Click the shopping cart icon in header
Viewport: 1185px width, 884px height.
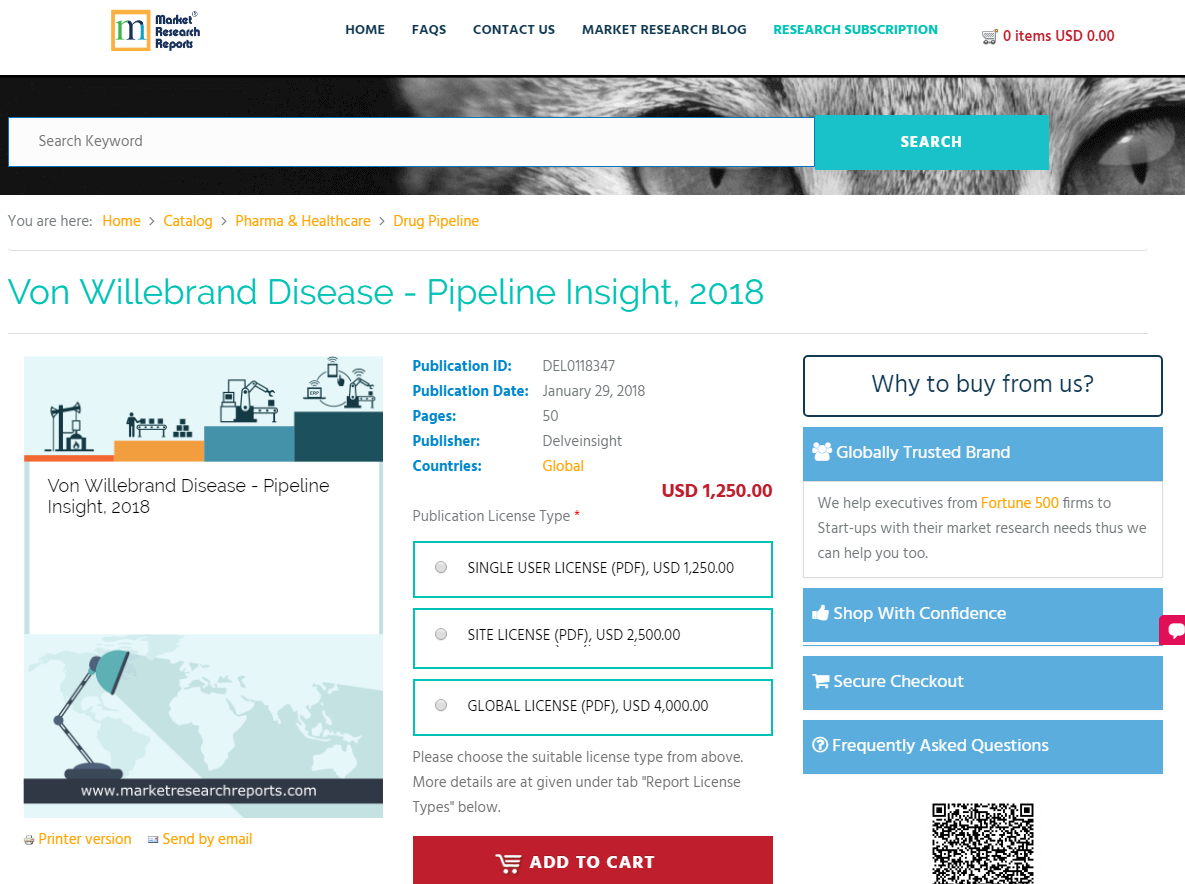pyautogui.click(x=989, y=35)
